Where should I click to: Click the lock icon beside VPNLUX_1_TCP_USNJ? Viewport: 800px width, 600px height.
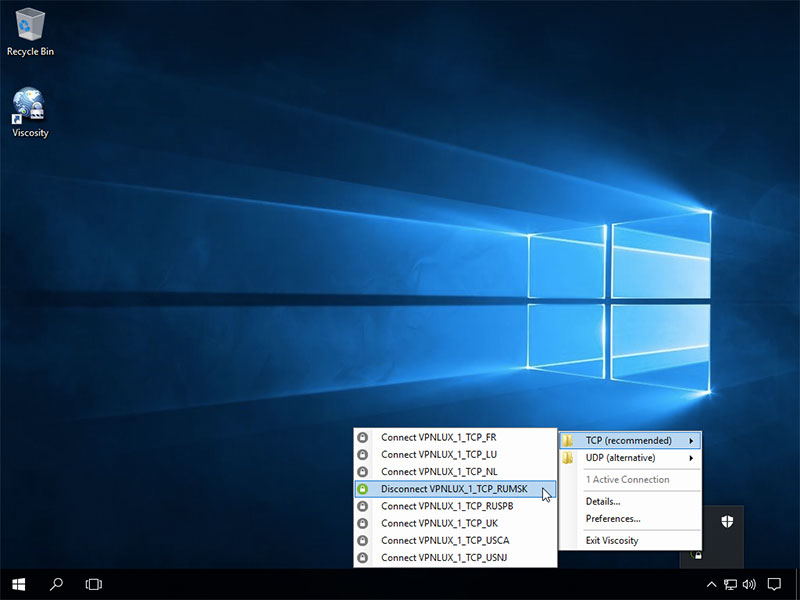[x=363, y=558]
